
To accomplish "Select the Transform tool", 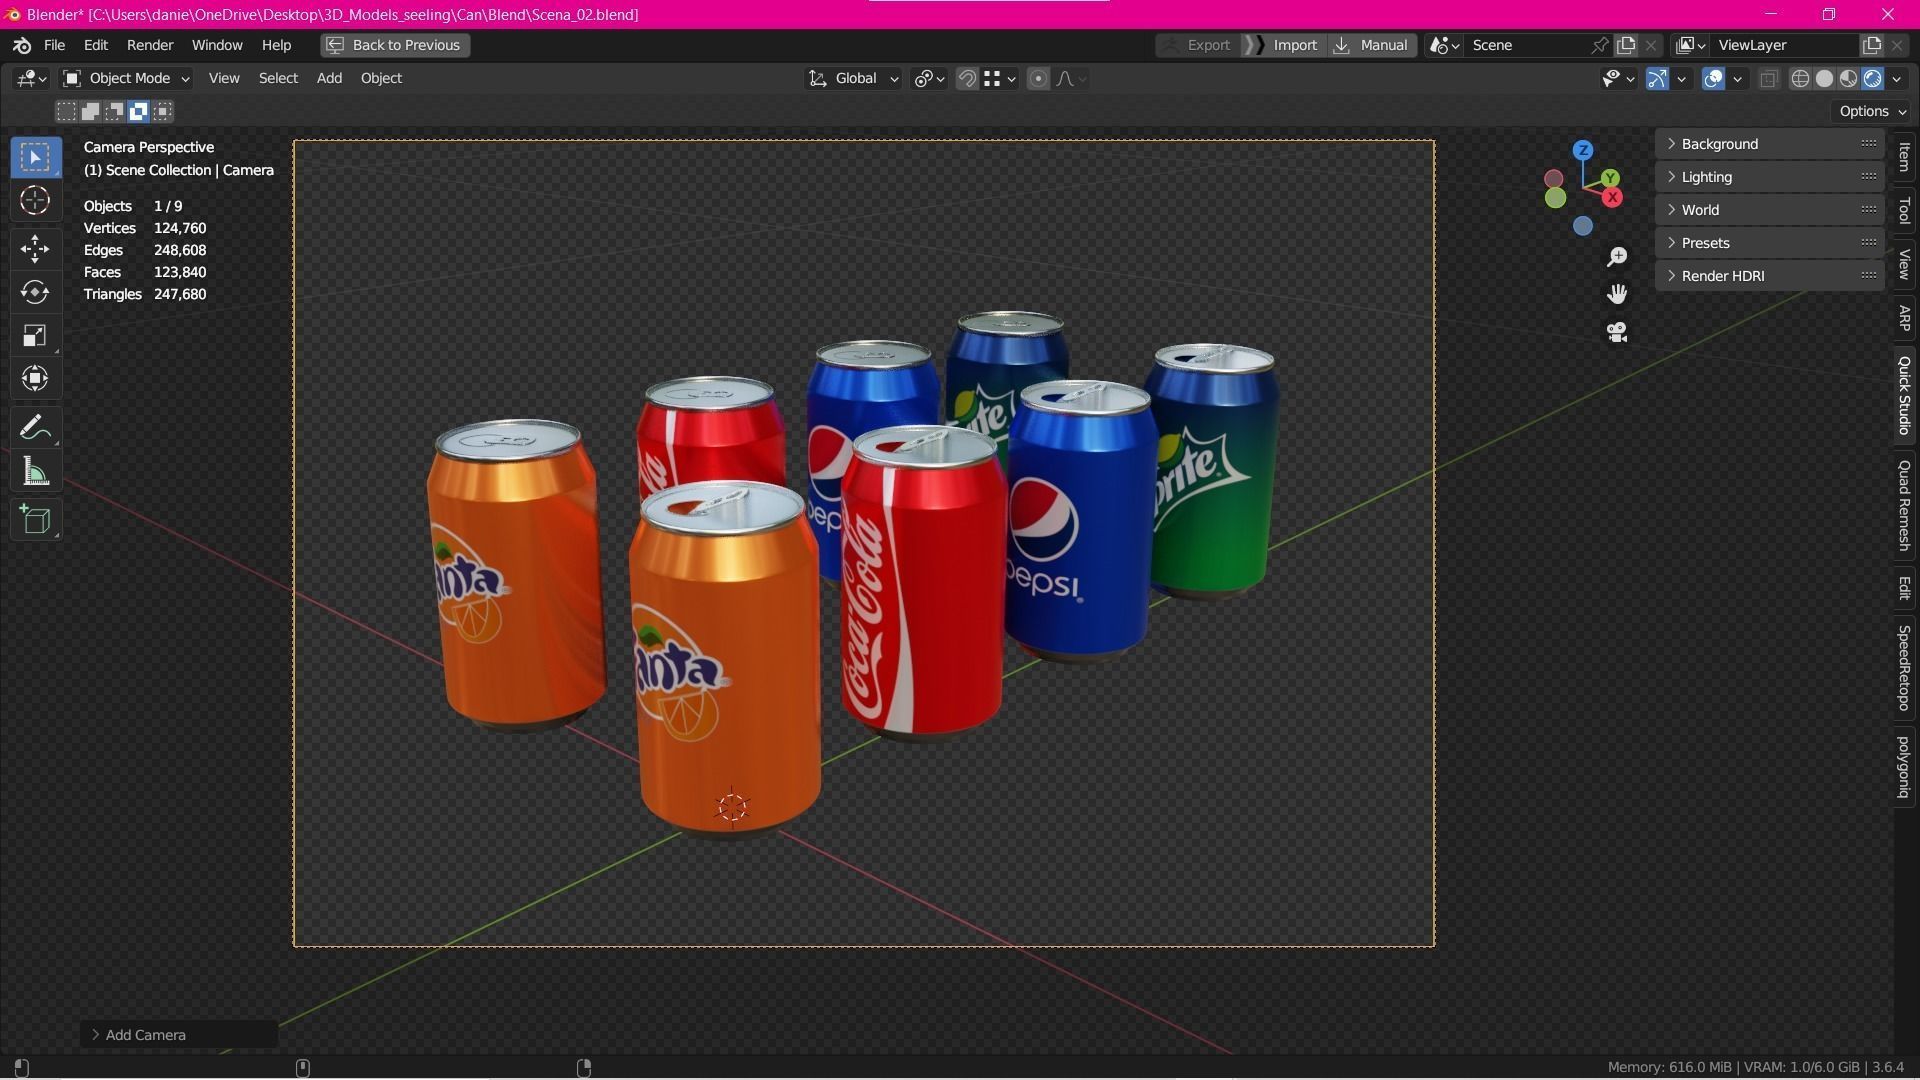I will coord(35,378).
